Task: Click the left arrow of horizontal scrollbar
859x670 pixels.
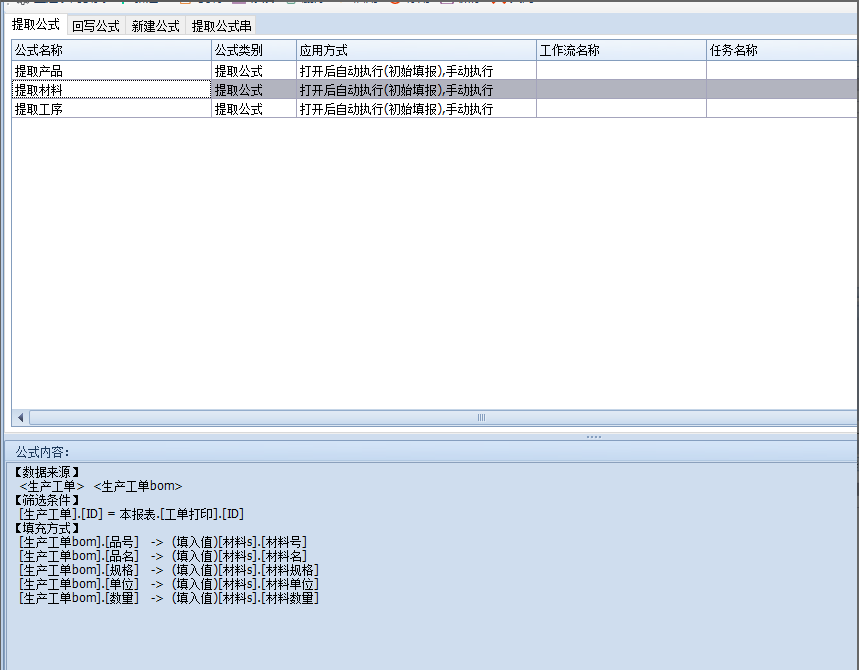Action: click(x=20, y=417)
